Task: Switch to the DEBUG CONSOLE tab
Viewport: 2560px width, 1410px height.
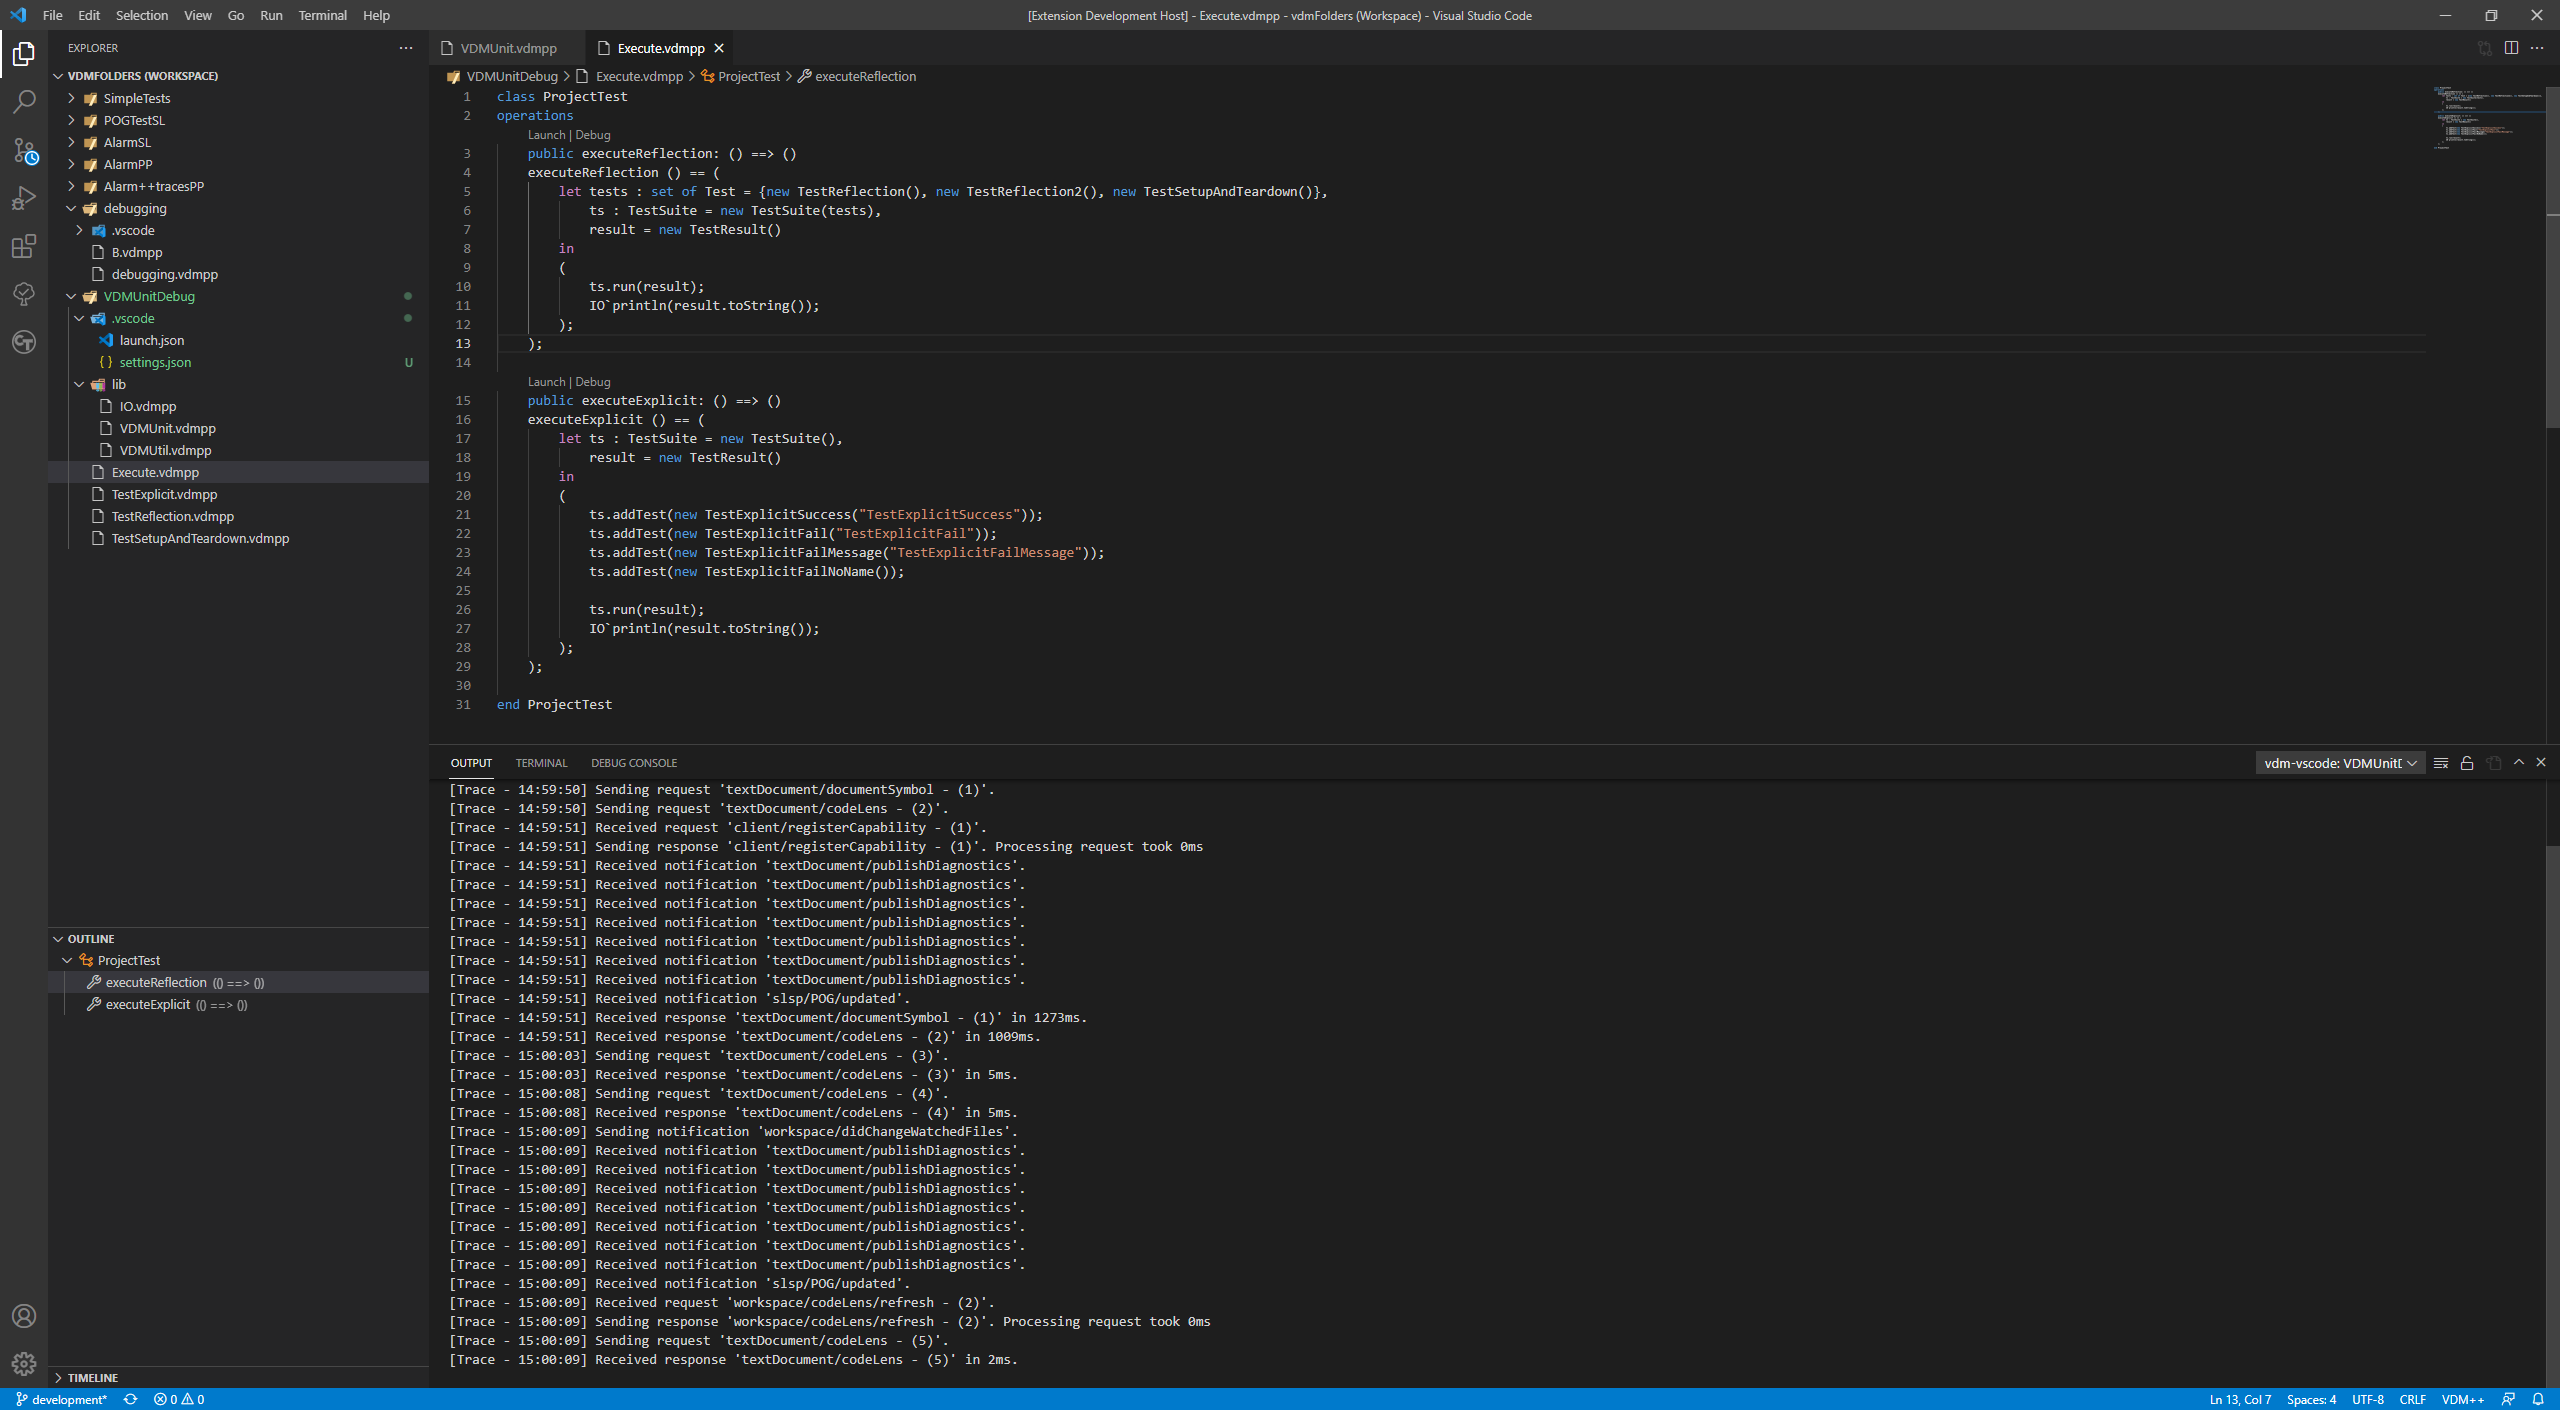Action: tap(634, 762)
